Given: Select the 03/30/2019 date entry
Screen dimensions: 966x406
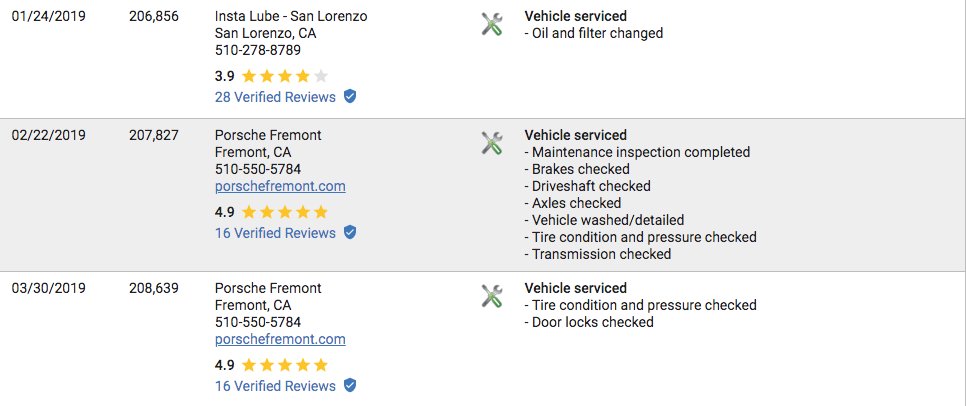Looking at the screenshot, I should pyautogui.click(x=49, y=288).
